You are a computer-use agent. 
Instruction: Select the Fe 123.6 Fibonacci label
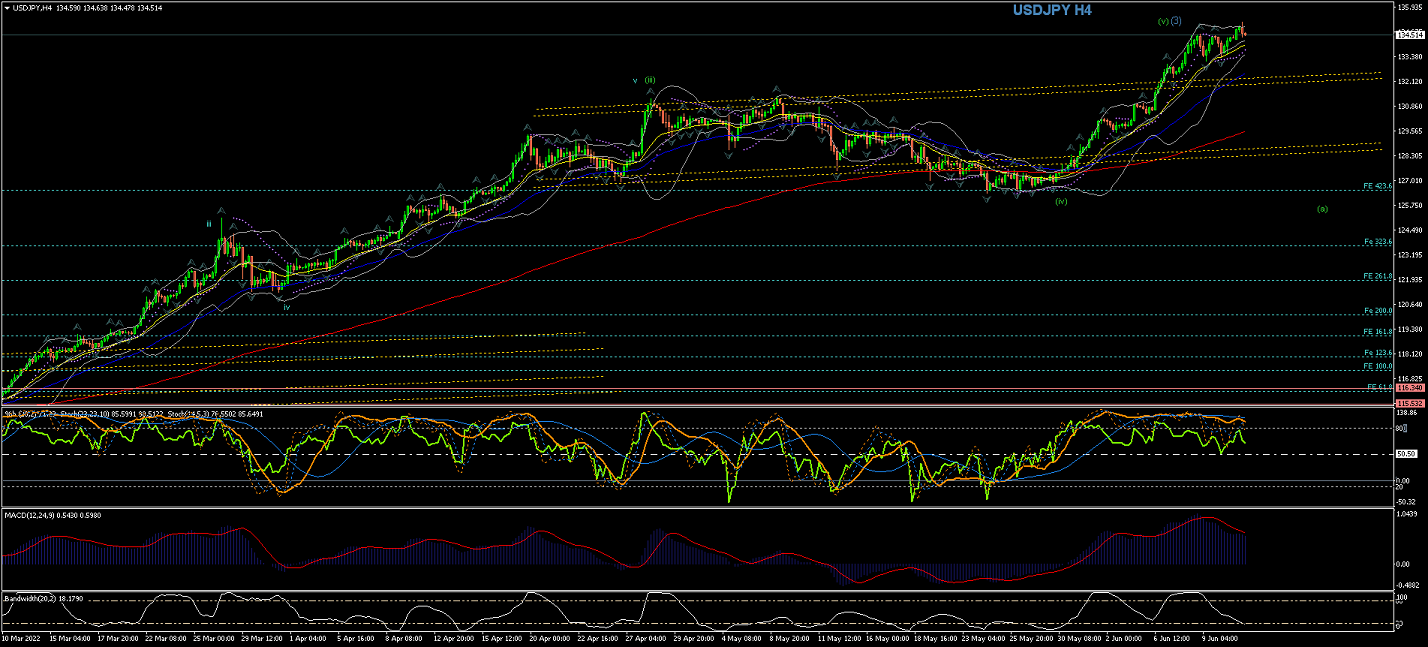1378,353
